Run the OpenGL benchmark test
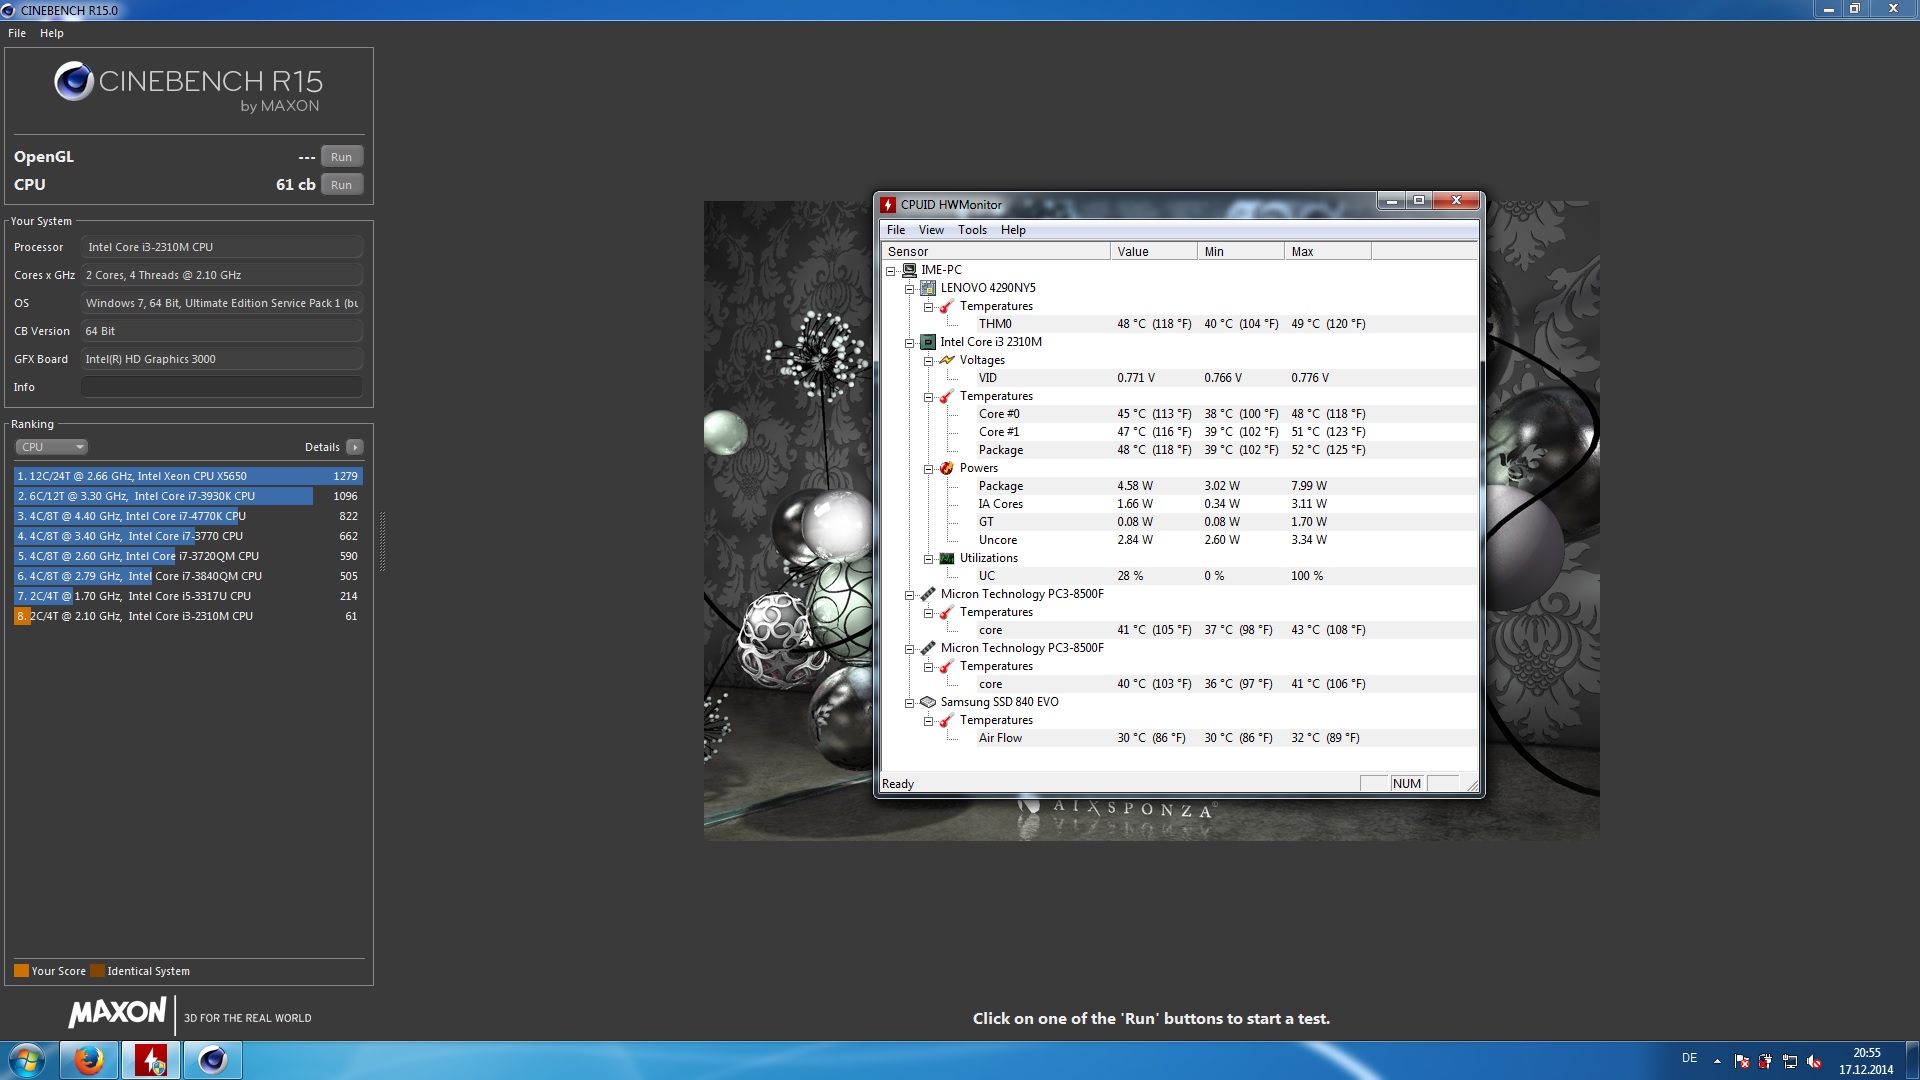 point(341,157)
